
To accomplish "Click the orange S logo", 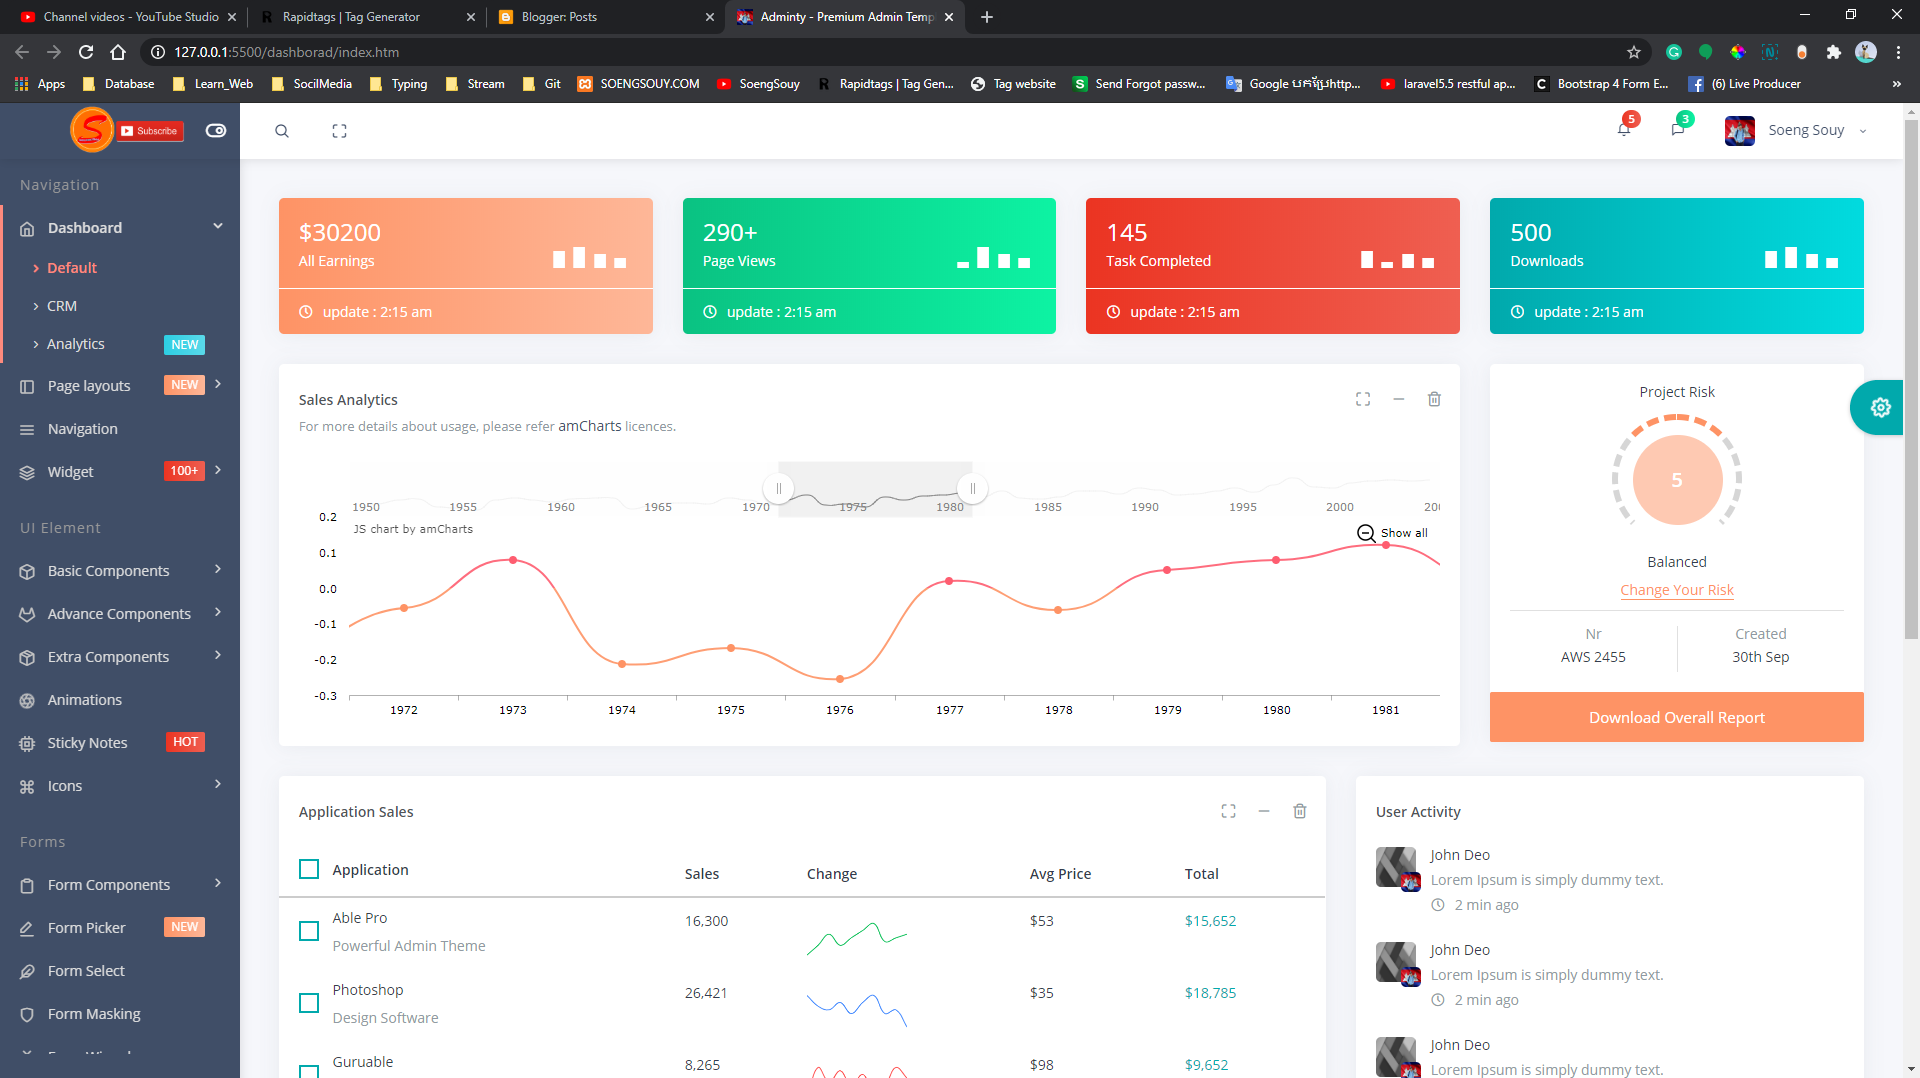I will pyautogui.click(x=91, y=130).
